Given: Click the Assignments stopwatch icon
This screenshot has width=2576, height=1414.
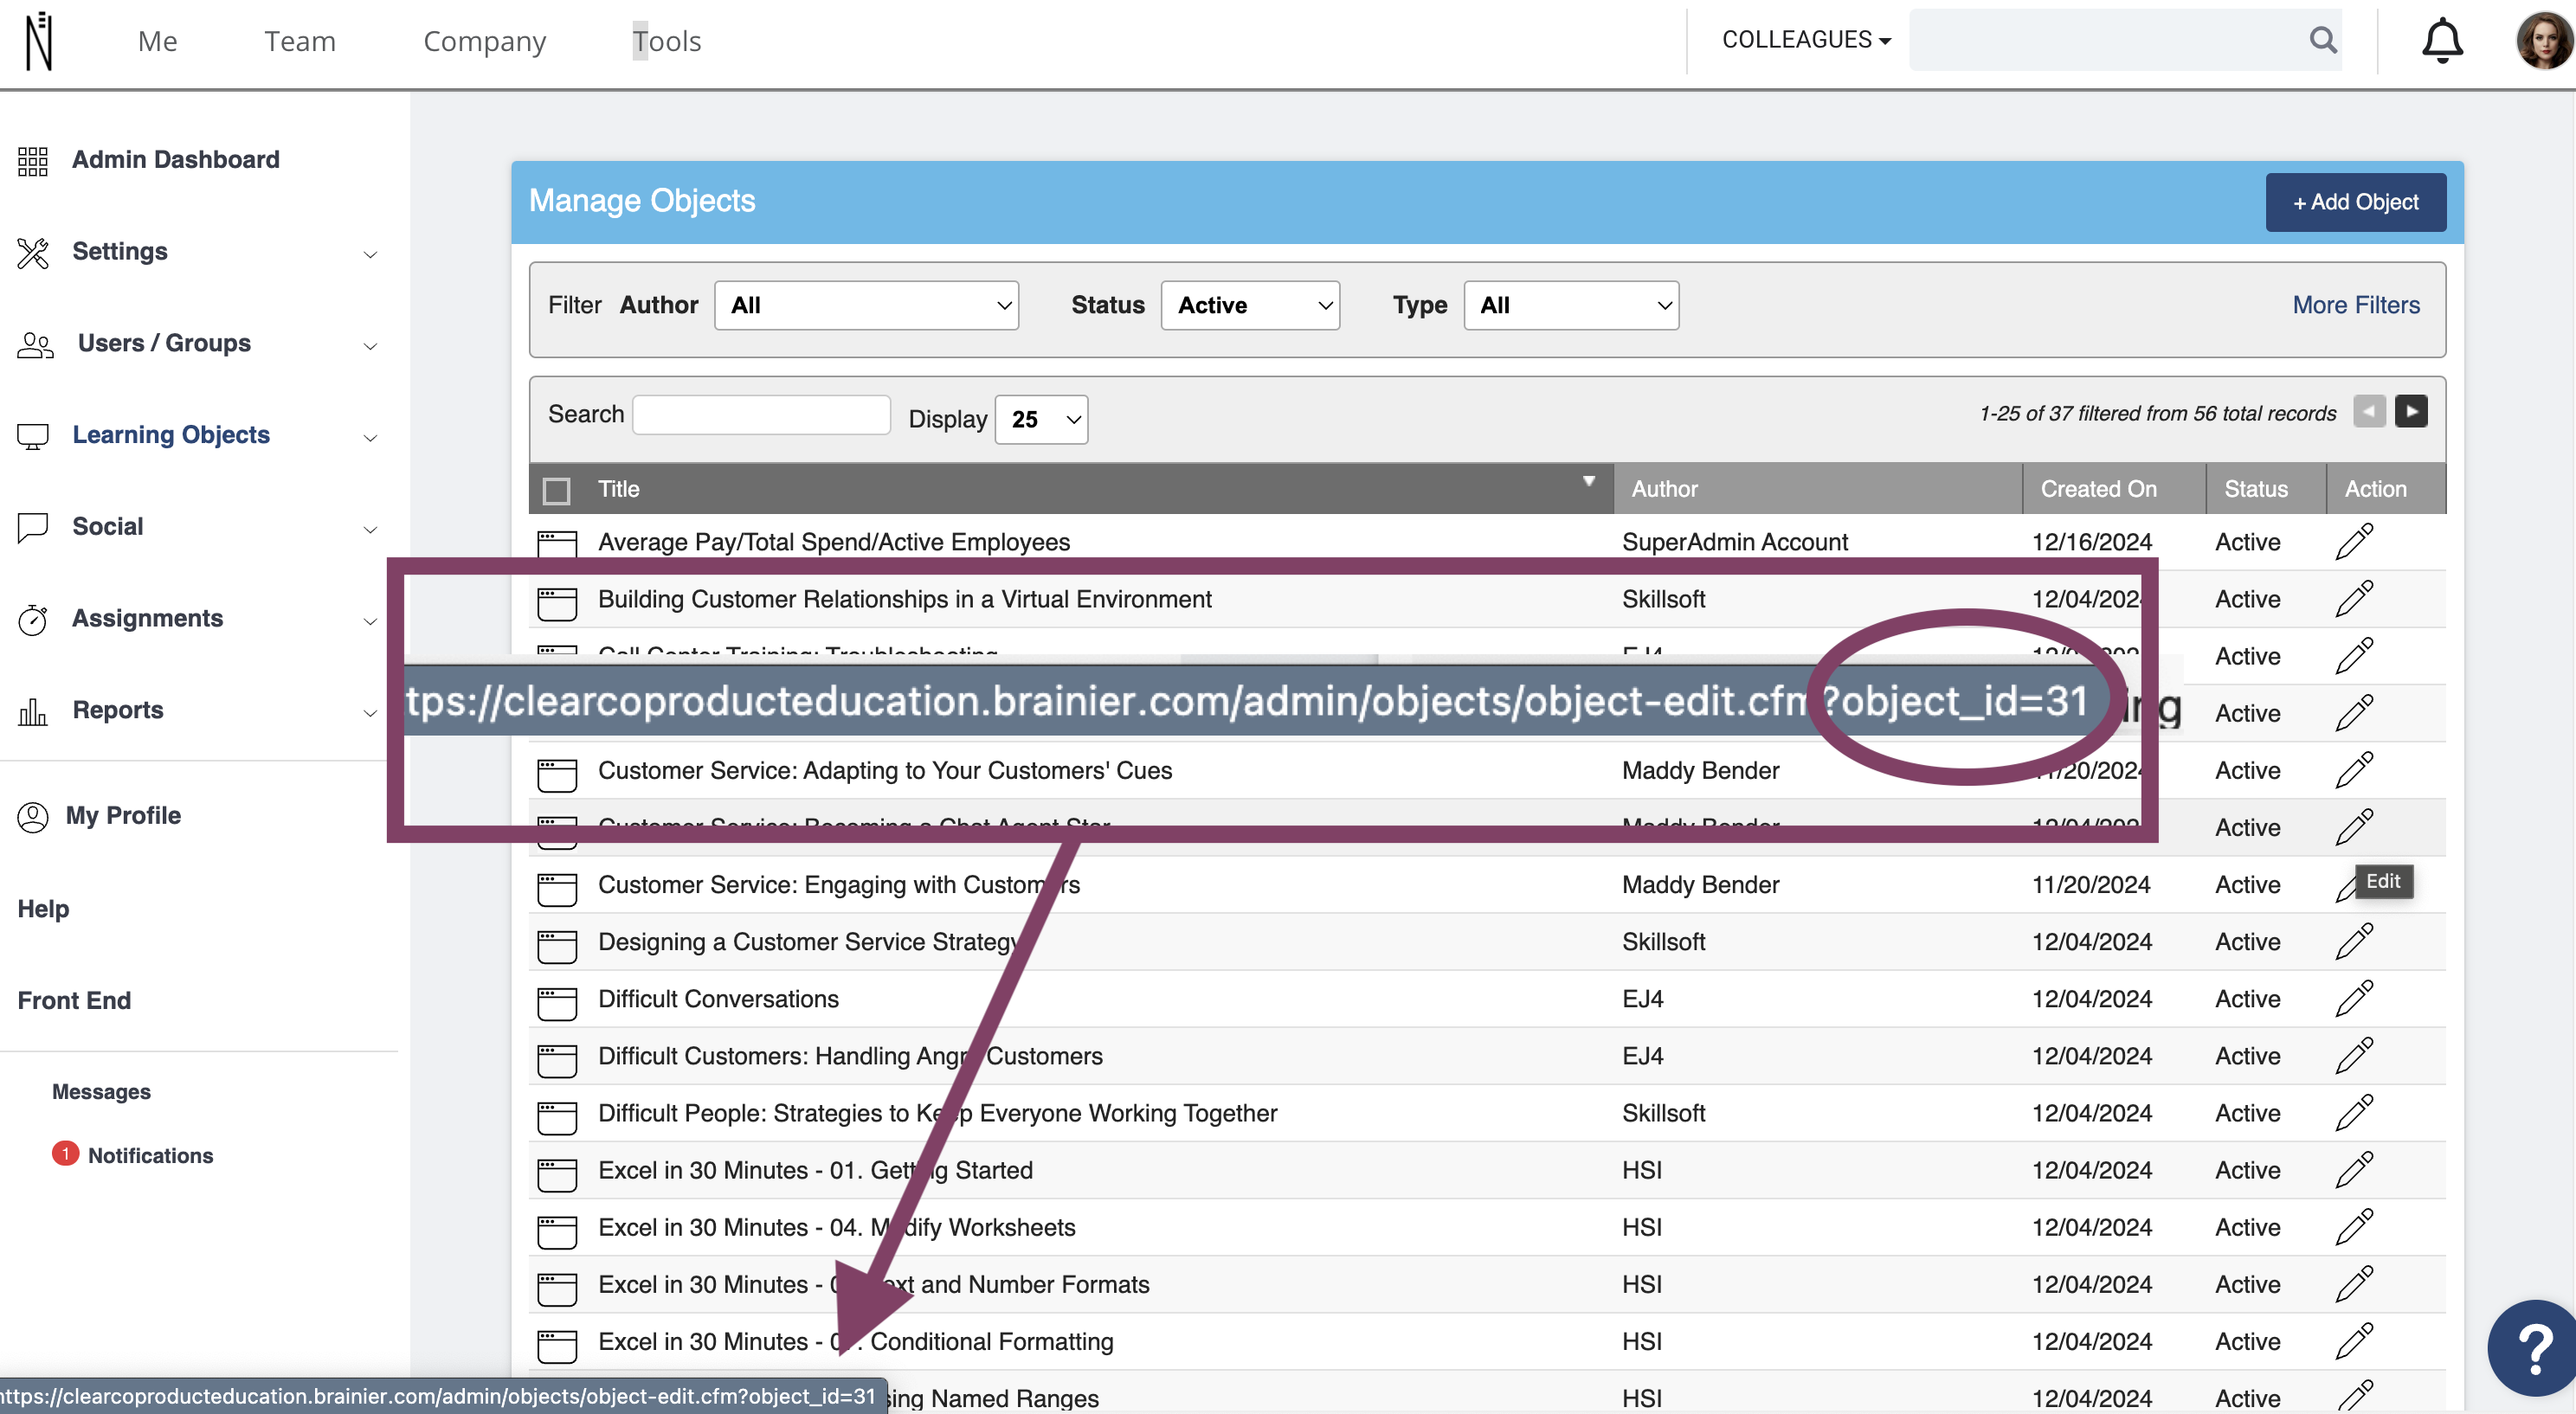Looking at the screenshot, I should pyautogui.click(x=33, y=619).
